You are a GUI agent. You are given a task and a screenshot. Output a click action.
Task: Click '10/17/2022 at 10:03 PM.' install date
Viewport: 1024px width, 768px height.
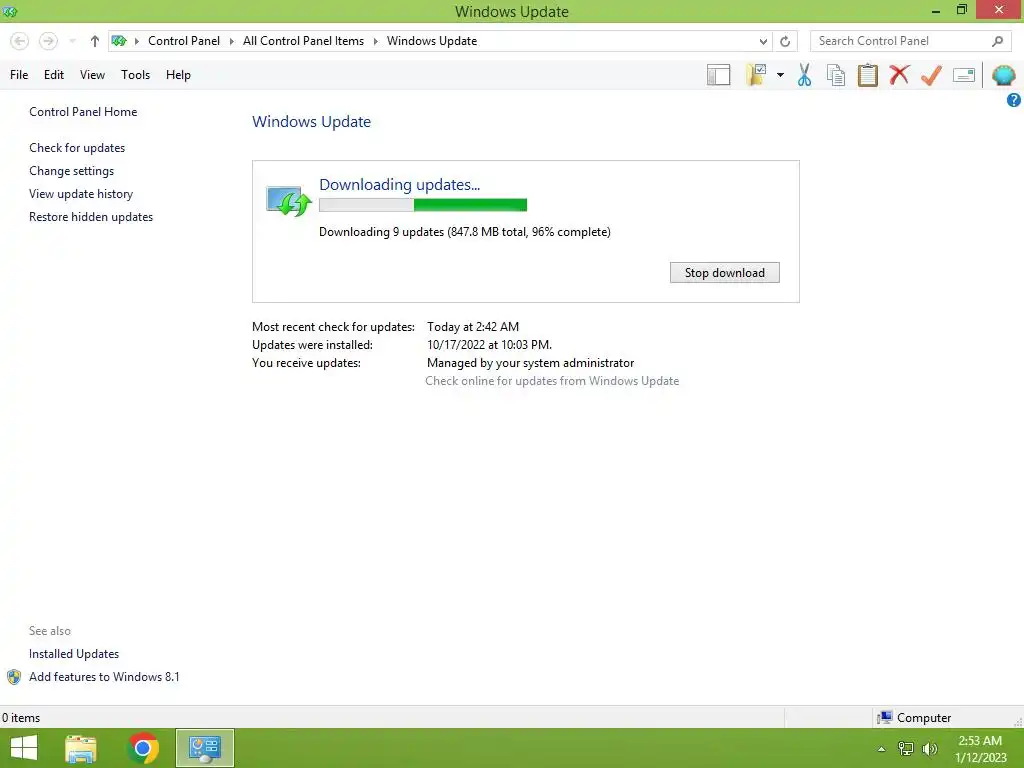pos(489,345)
